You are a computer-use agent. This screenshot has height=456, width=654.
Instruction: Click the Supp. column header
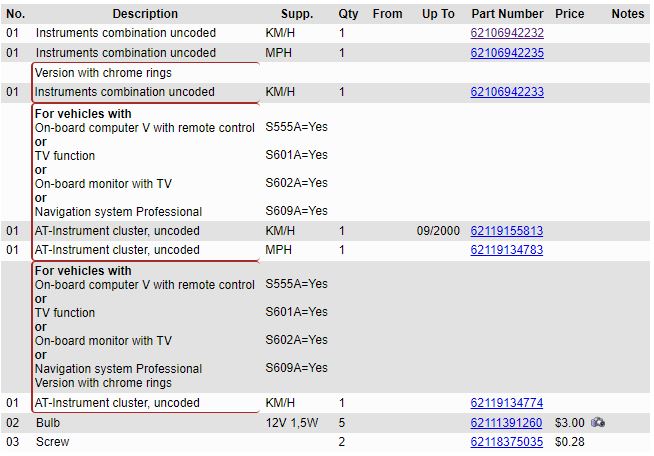coord(296,14)
